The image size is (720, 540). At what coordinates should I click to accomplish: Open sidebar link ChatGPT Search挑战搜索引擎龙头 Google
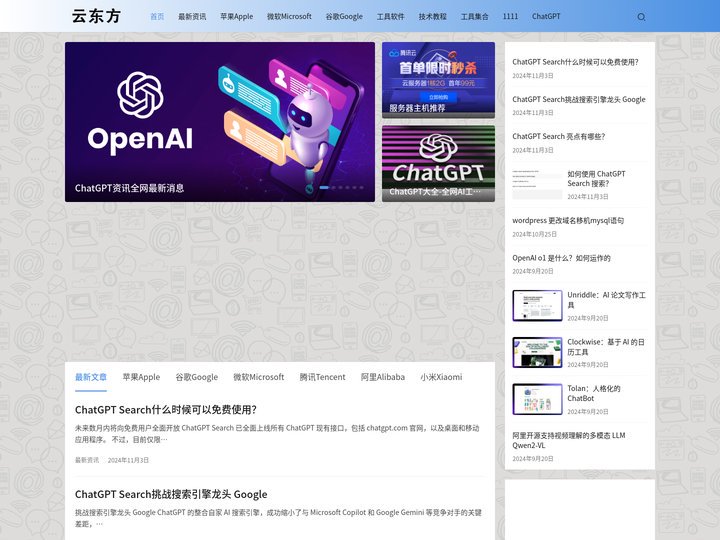pyautogui.click(x=579, y=99)
